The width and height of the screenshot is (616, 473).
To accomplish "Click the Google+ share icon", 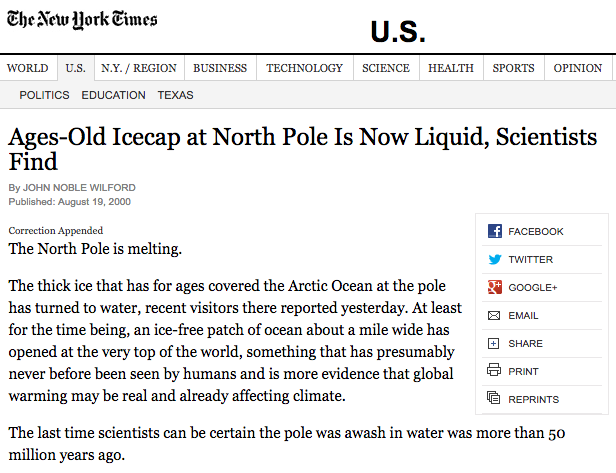I will pos(495,287).
